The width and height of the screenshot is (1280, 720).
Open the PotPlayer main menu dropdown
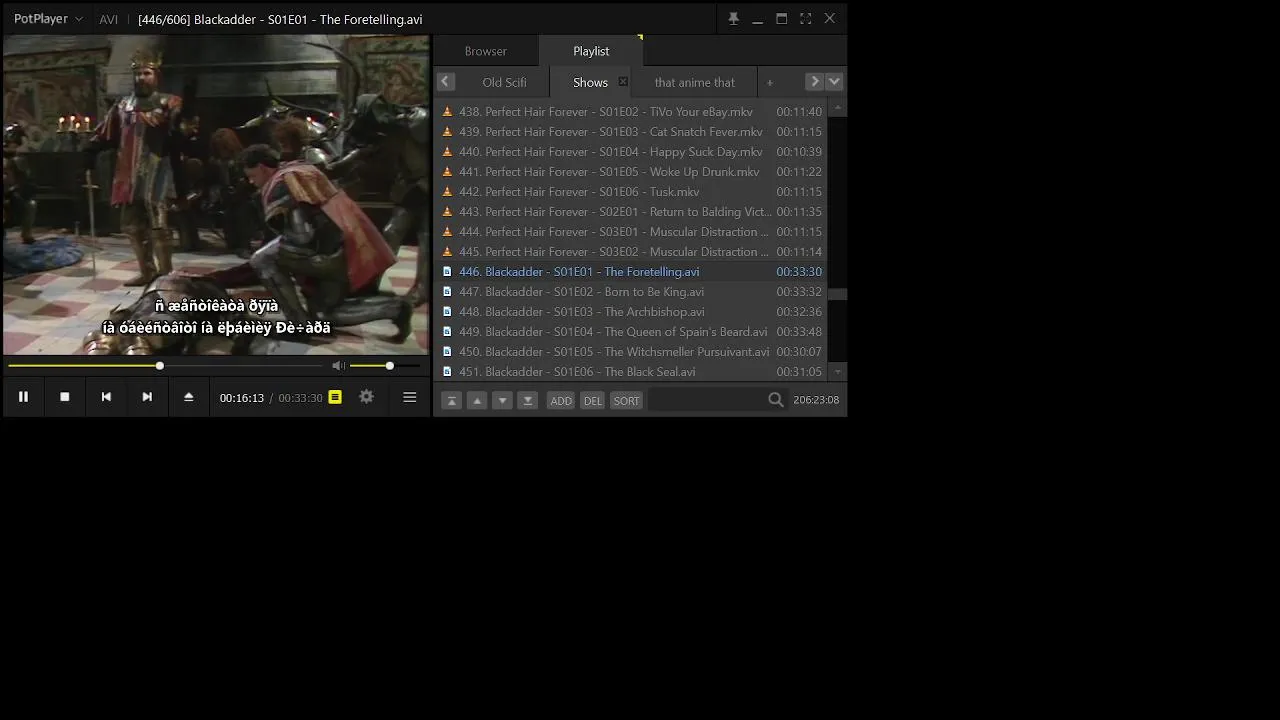click(x=48, y=19)
